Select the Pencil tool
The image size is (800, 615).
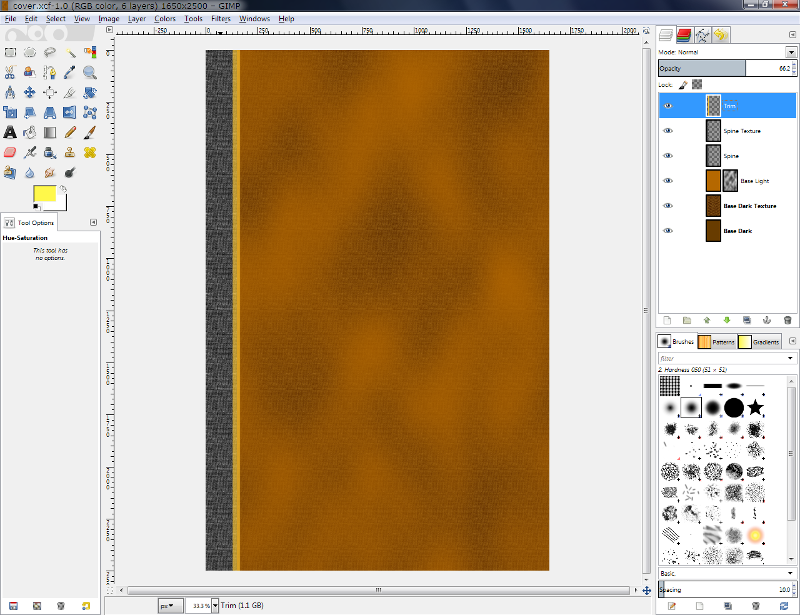(x=70, y=133)
